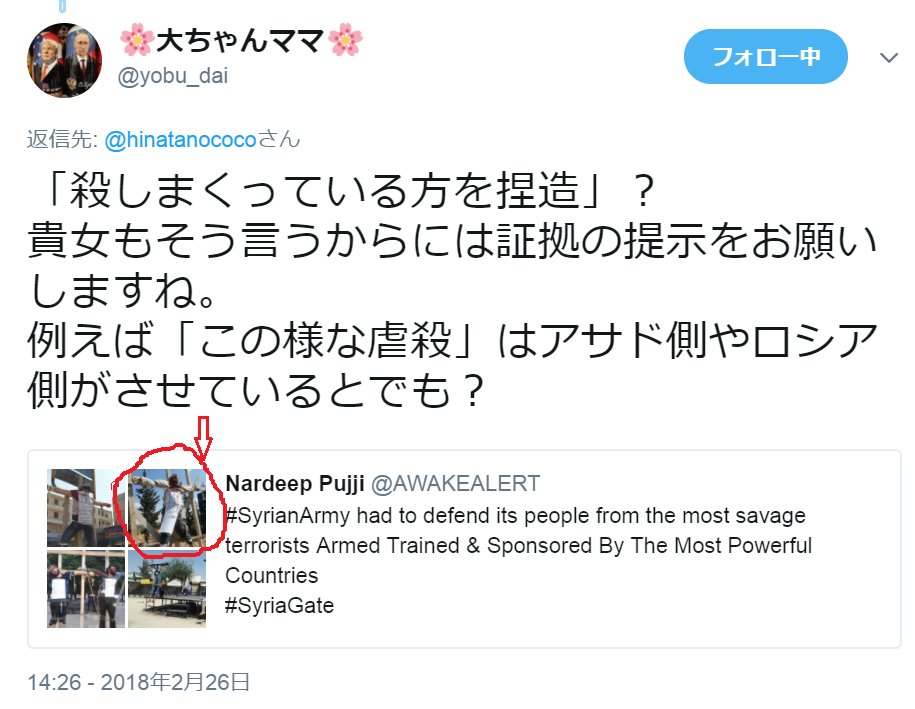View the circled top-right photo thumbnail

167,508
